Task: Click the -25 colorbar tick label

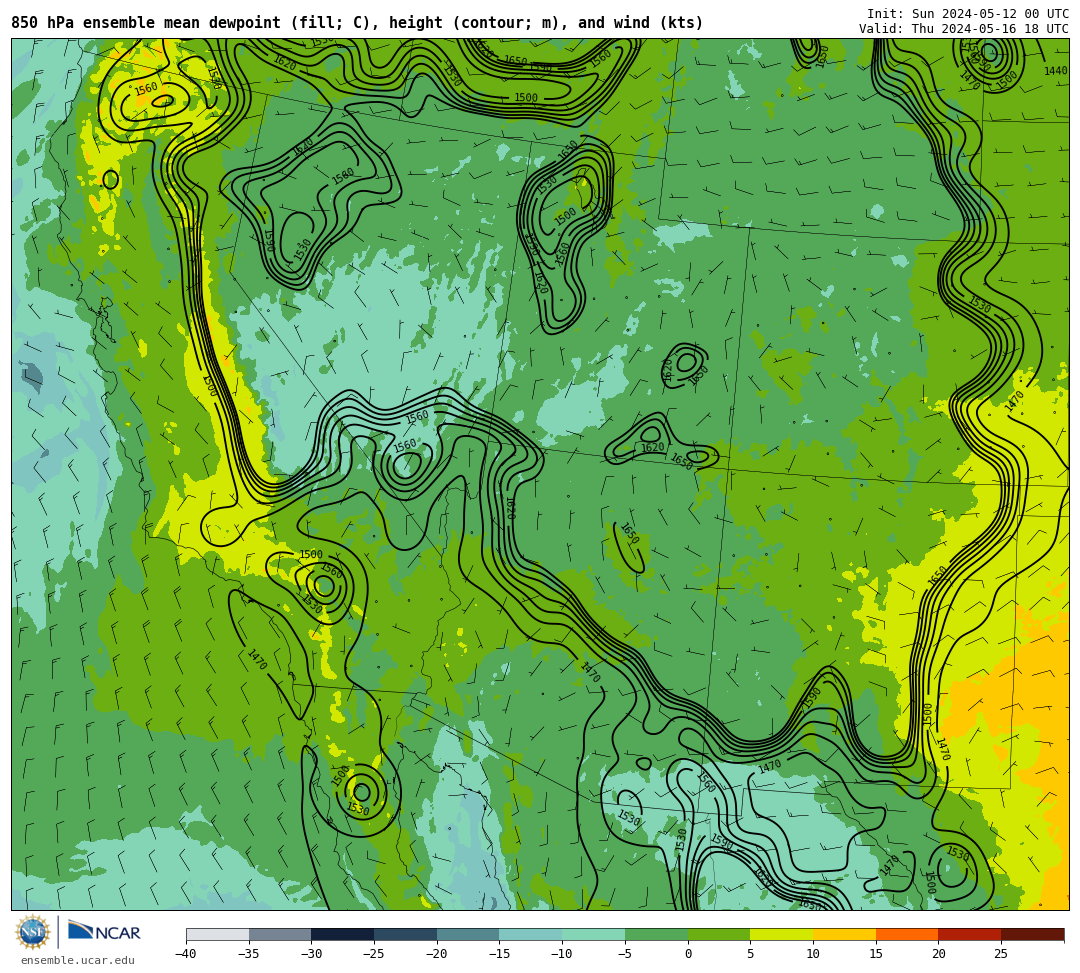Action: (x=373, y=954)
